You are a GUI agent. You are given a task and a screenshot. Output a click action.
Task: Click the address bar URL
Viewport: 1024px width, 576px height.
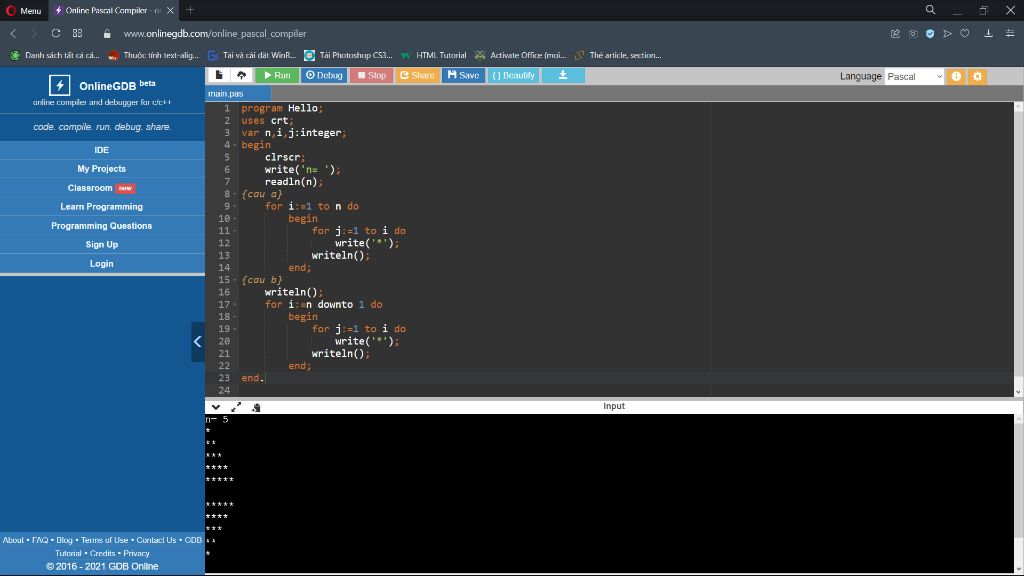pyautogui.click(x=215, y=33)
